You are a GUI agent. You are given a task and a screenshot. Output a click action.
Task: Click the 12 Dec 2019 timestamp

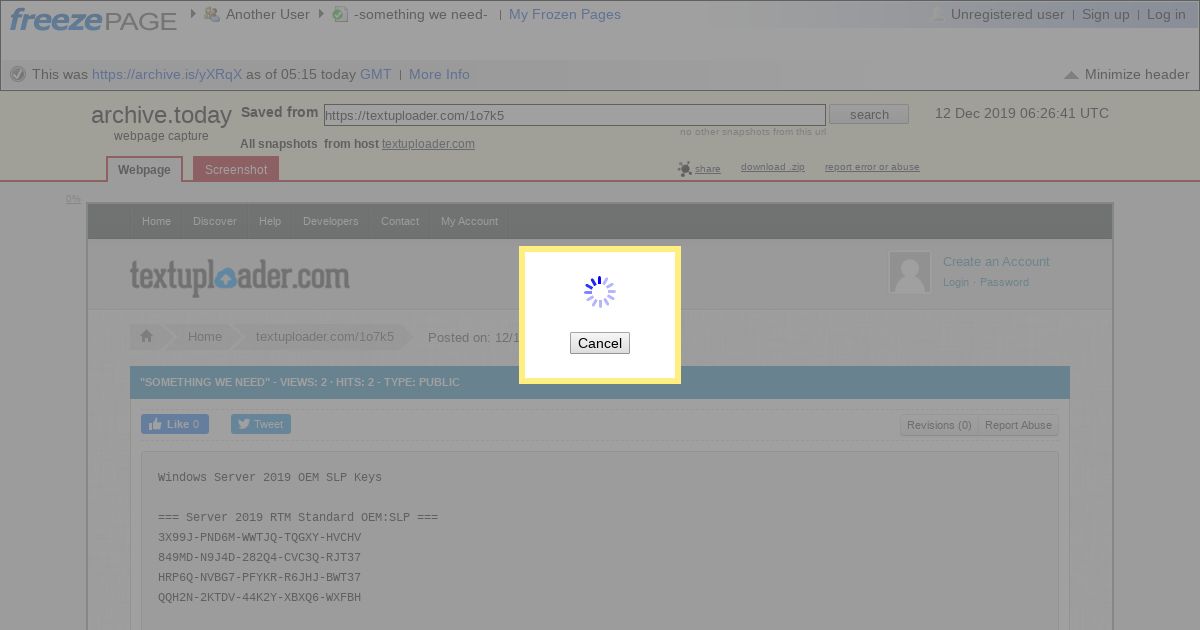1022,113
